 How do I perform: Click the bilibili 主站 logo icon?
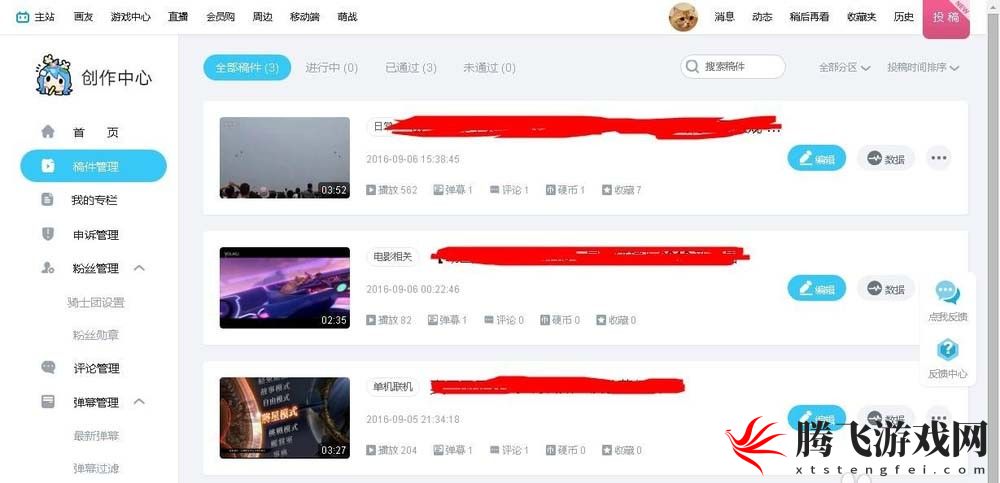[23, 17]
